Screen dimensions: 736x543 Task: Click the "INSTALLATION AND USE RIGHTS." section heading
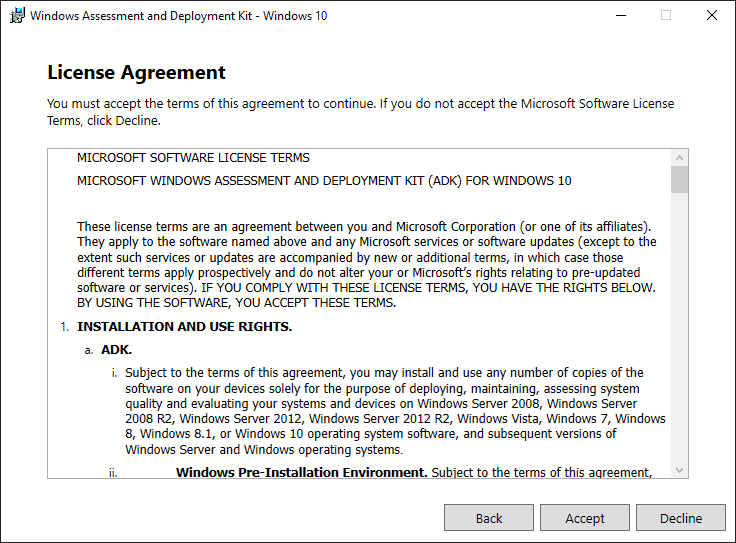click(184, 326)
